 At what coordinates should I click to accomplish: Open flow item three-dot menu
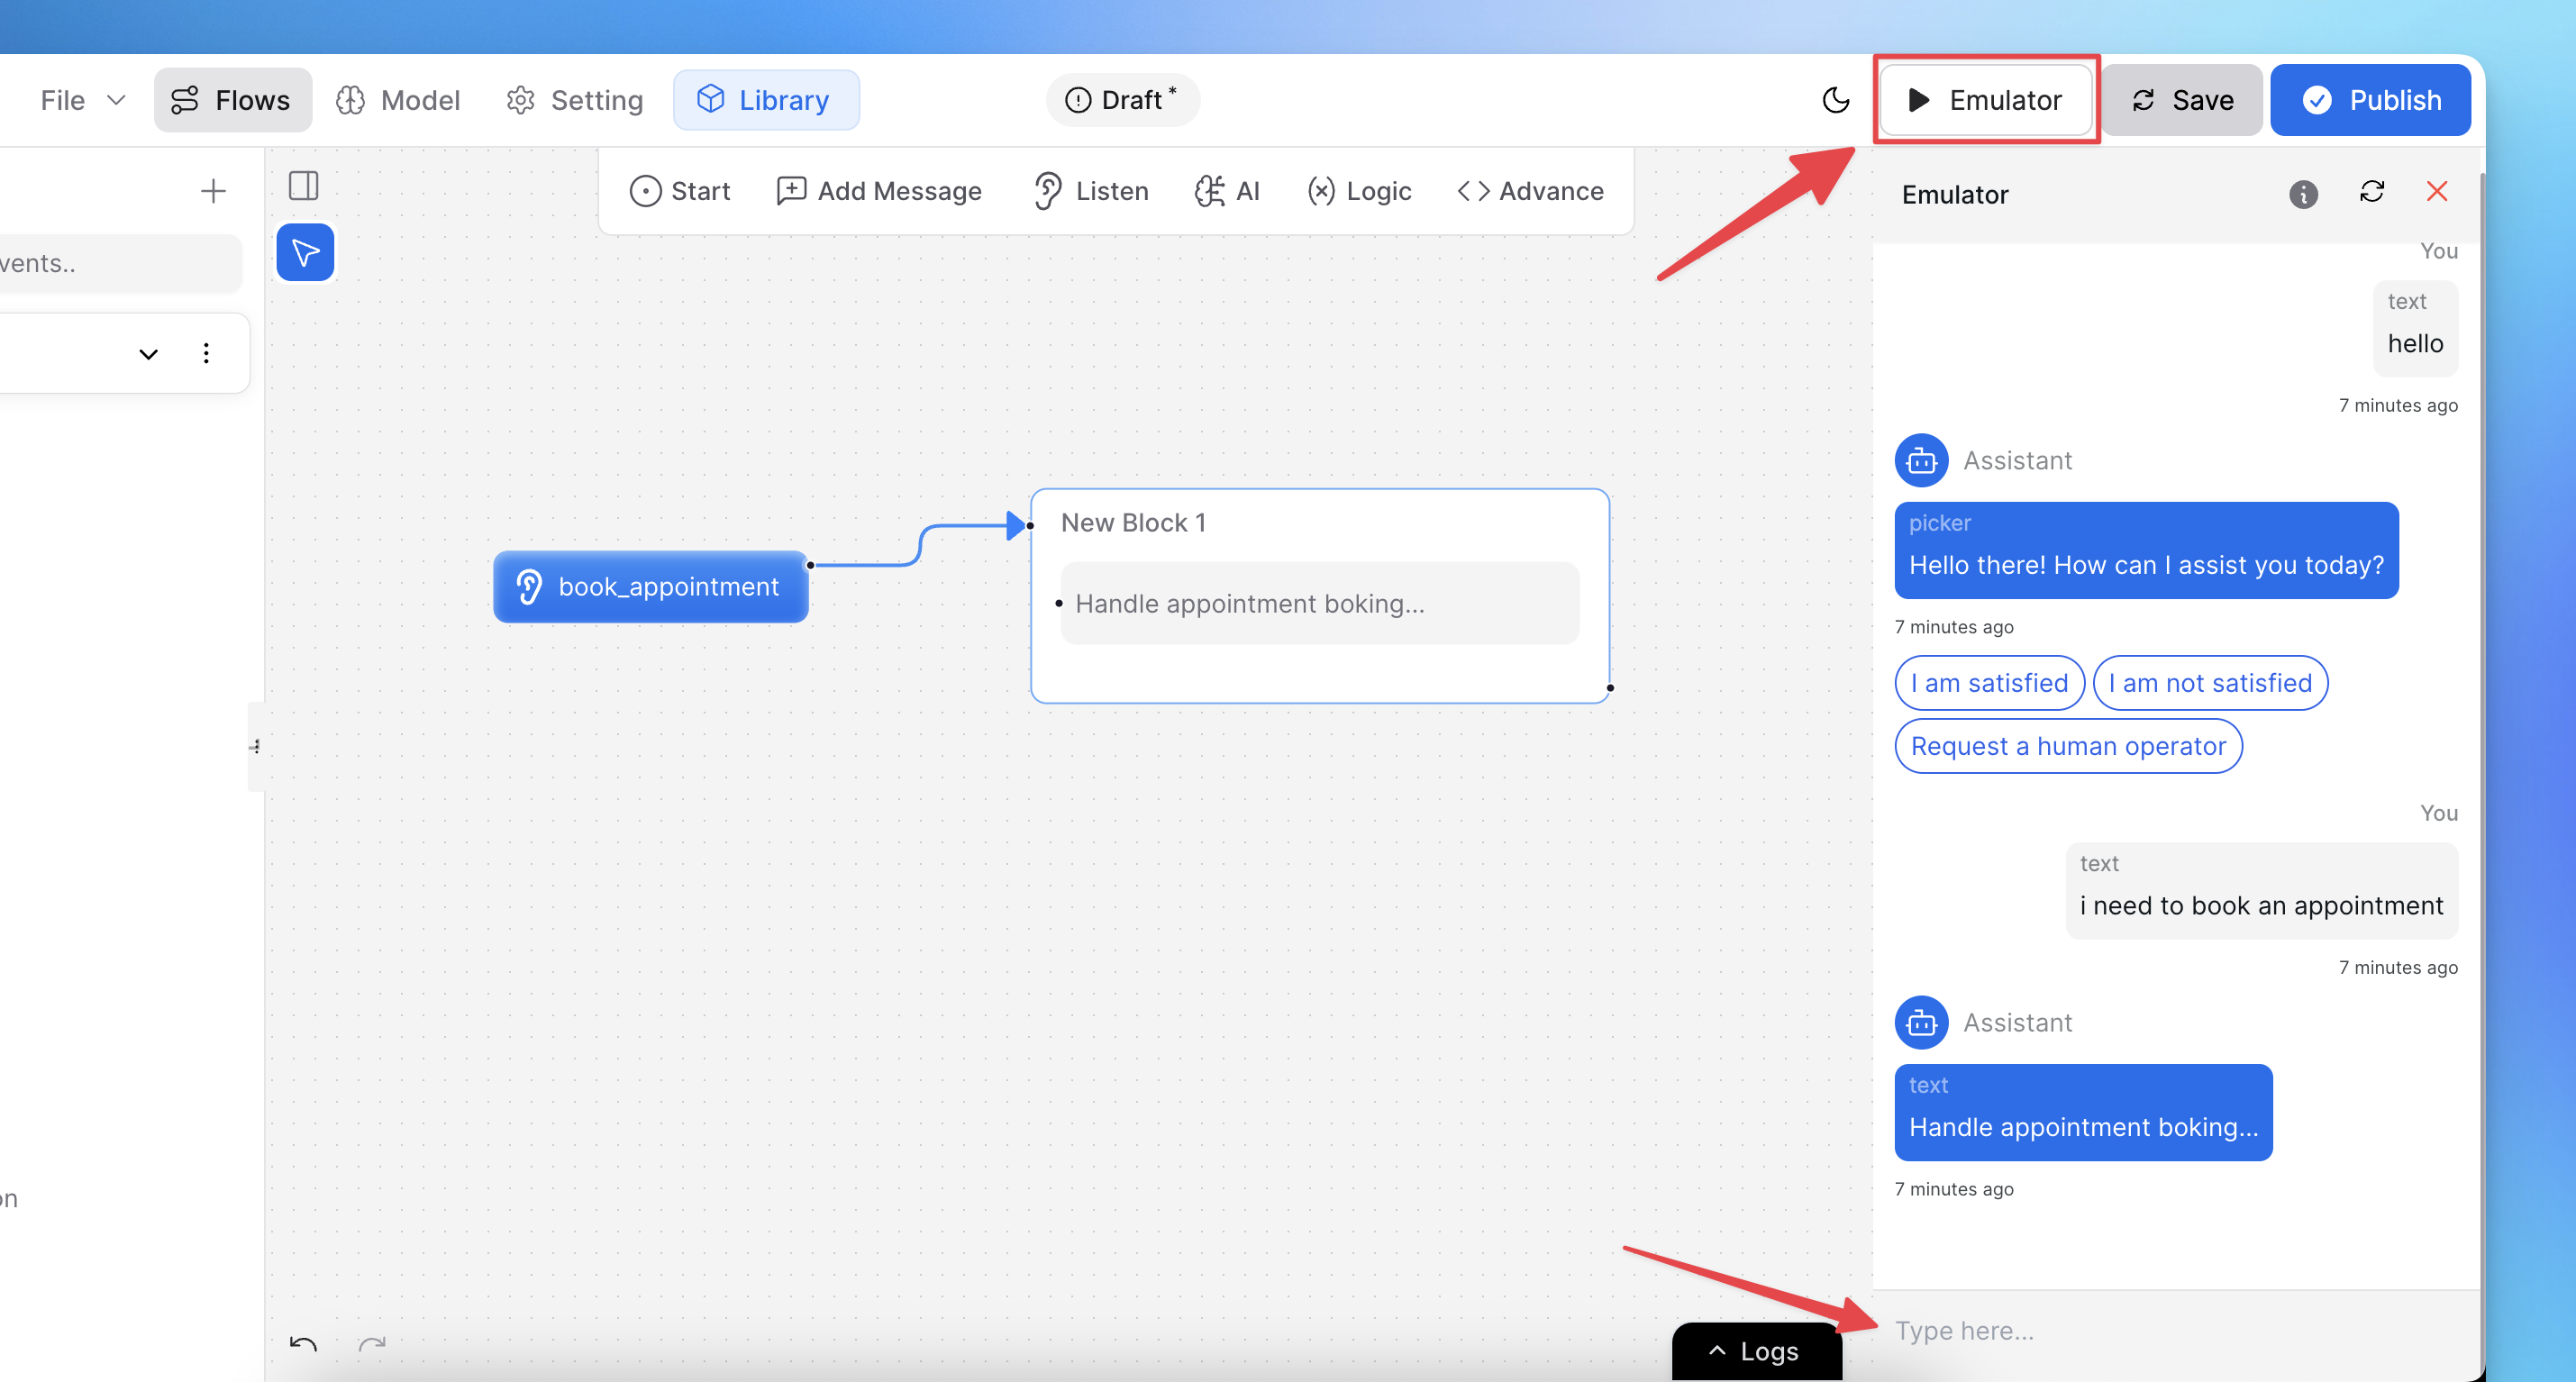click(206, 353)
